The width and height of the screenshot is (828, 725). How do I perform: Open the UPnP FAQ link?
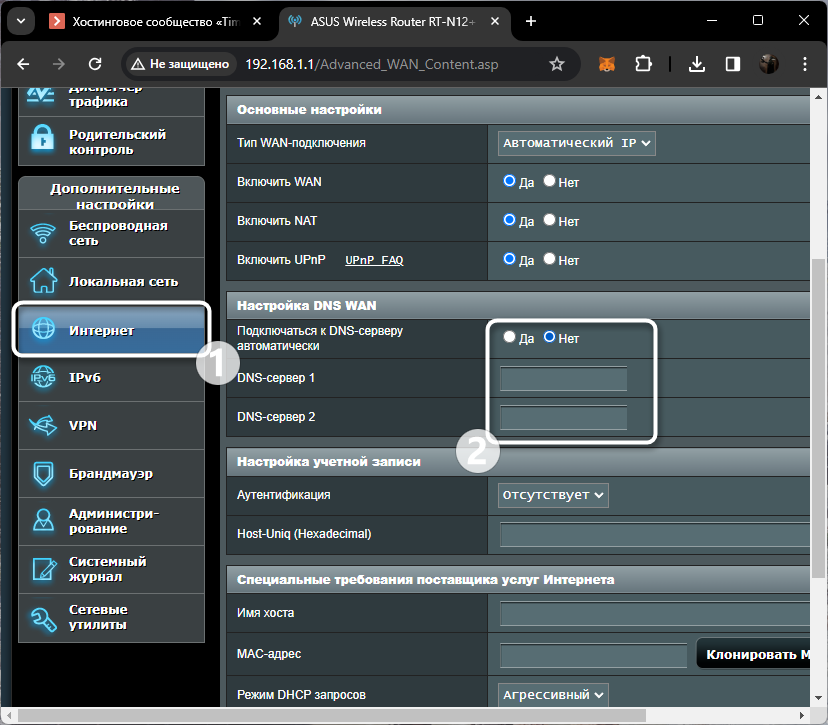tap(374, 260)
